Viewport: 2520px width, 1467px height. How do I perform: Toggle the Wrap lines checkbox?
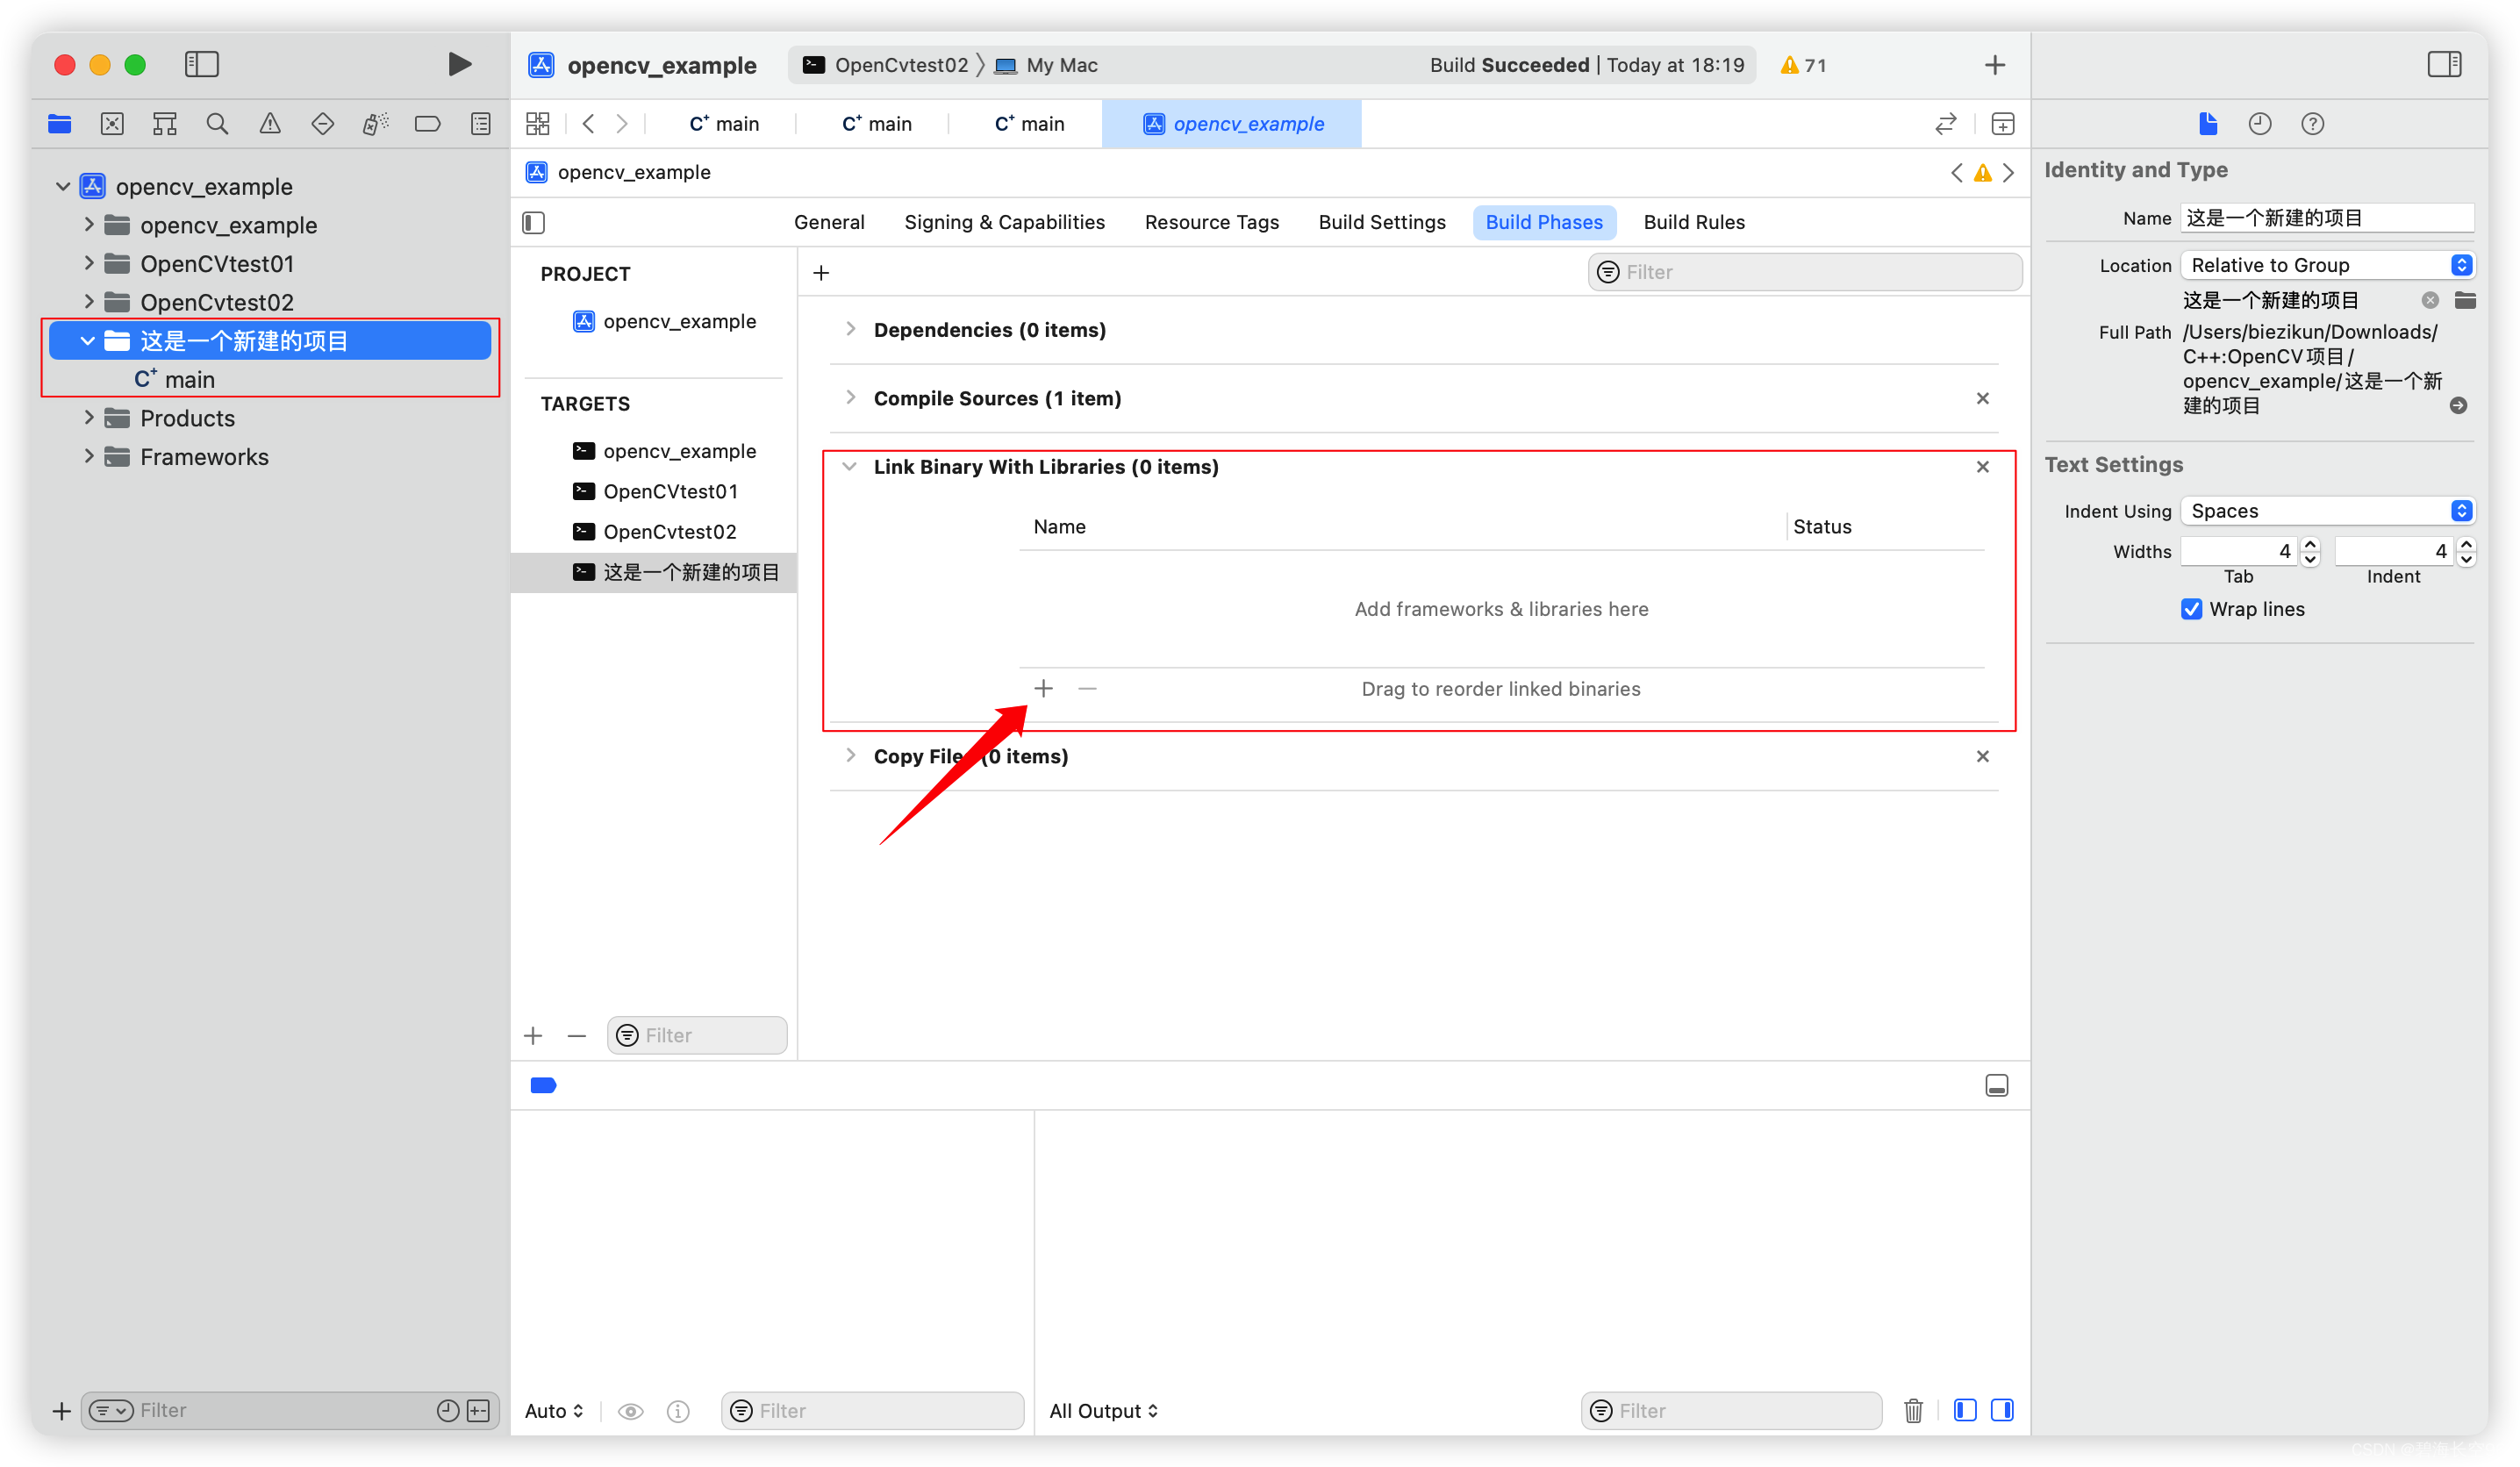point(2191,609)
